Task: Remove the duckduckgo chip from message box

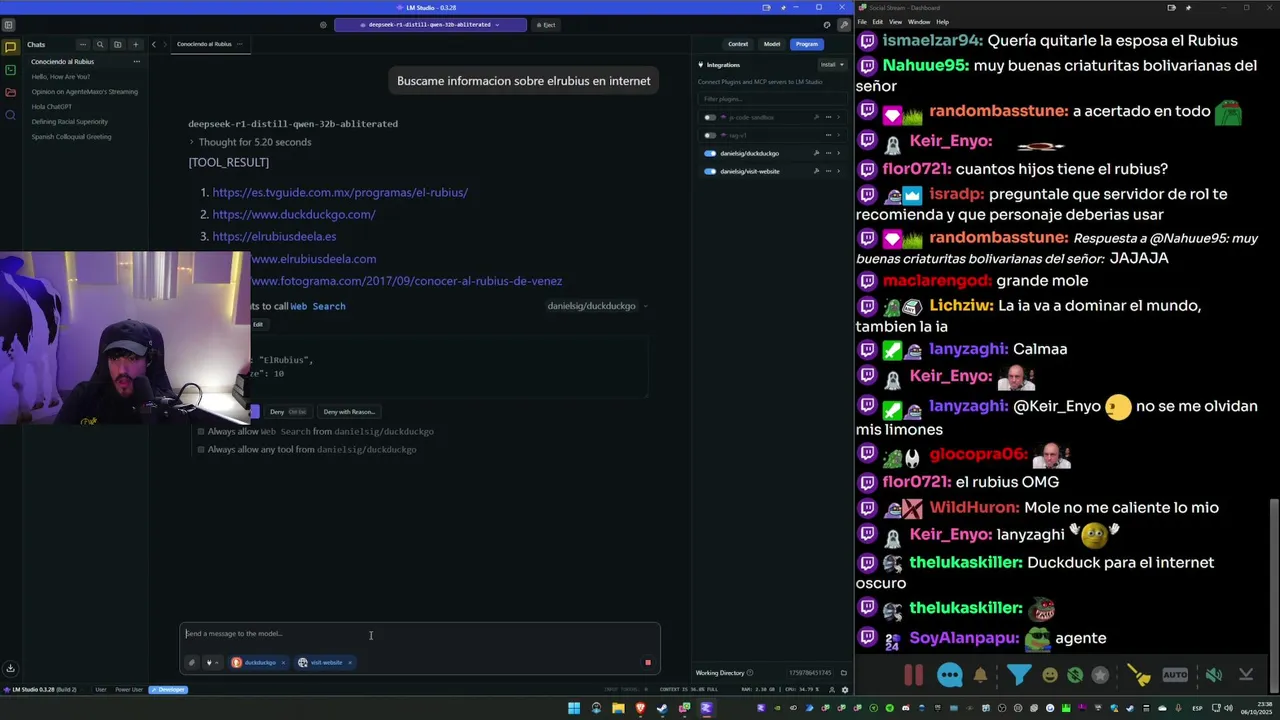Action: click(x=283, y=662)
